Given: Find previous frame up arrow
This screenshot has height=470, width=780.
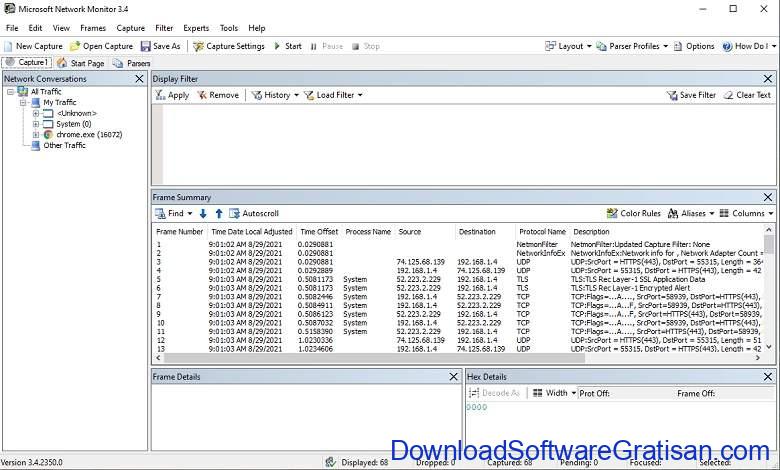Looking at the screenshot, I should pyautogui.click(x=219, y=213).
